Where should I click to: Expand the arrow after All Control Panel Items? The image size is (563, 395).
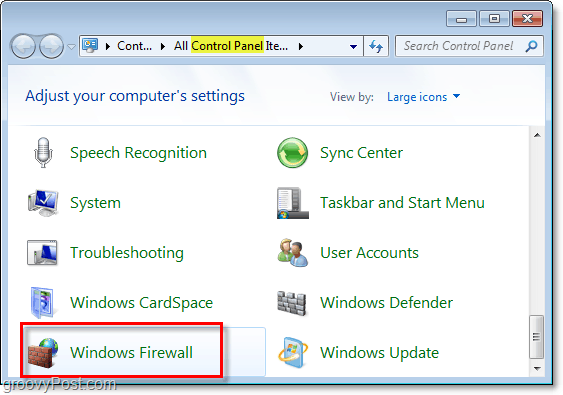pos(301,46)
